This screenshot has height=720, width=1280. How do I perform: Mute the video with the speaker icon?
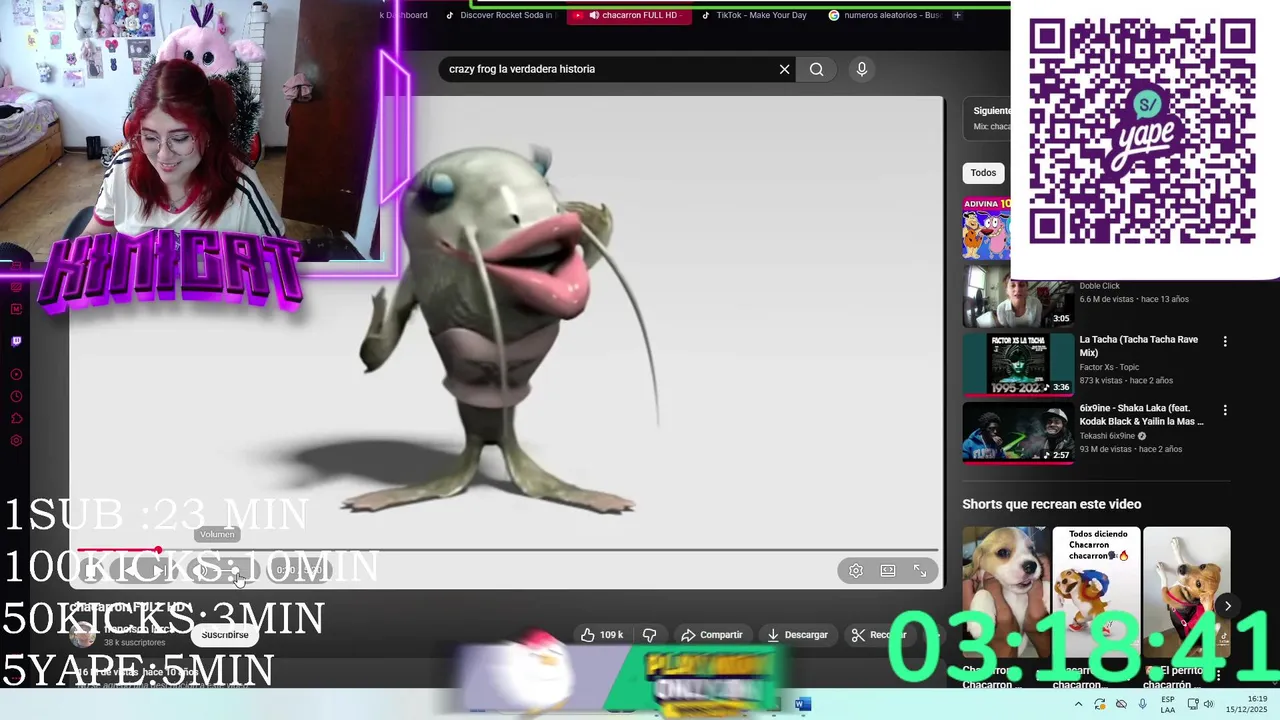[199, 571]
